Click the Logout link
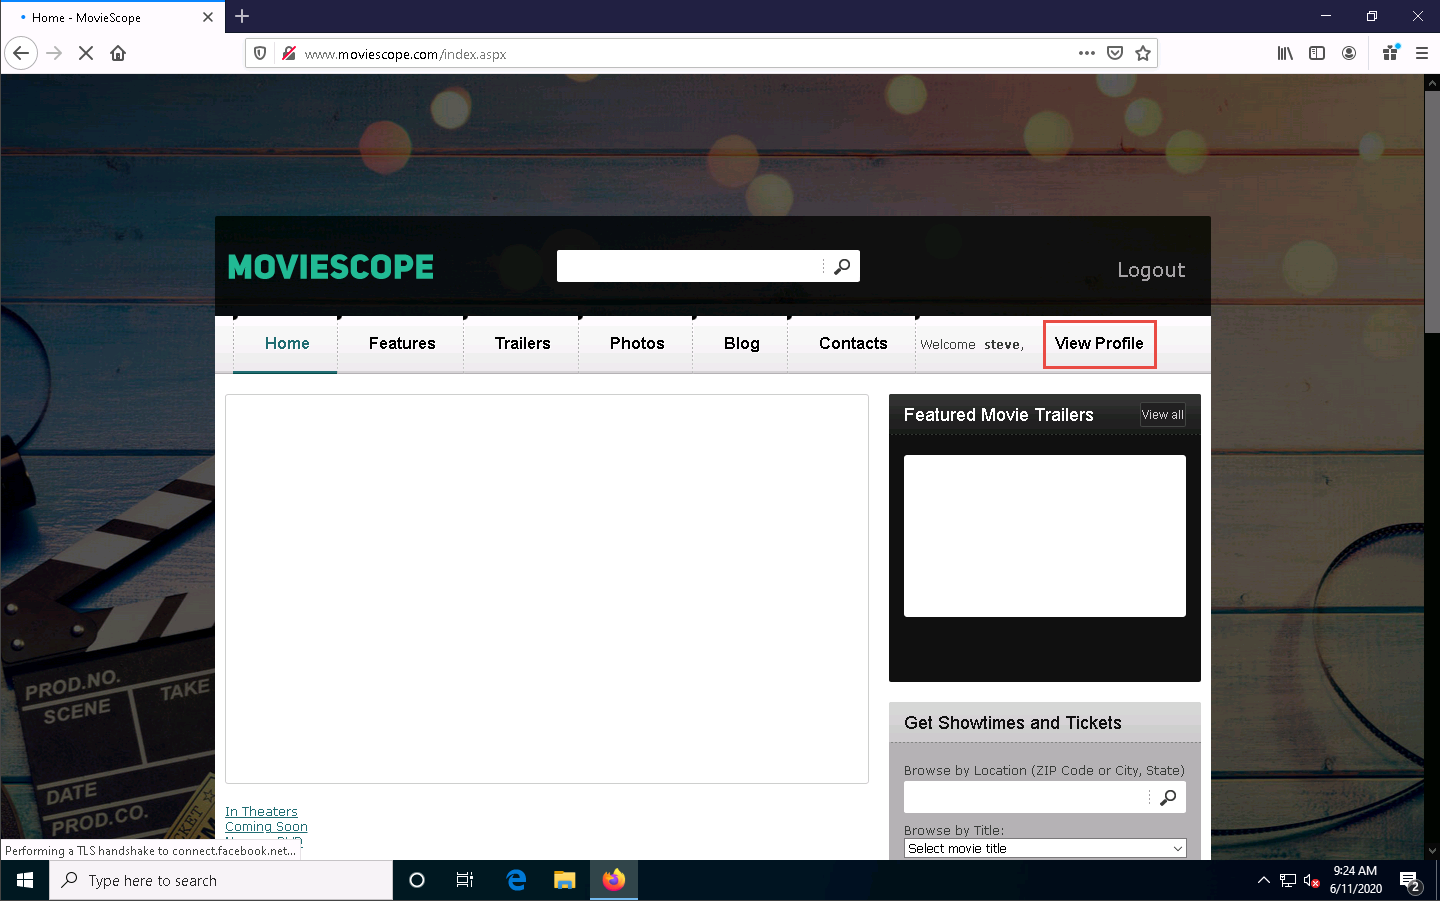Image resolution: width=1440 pixels, height=901 pixels. click(x=1150, y=270)
